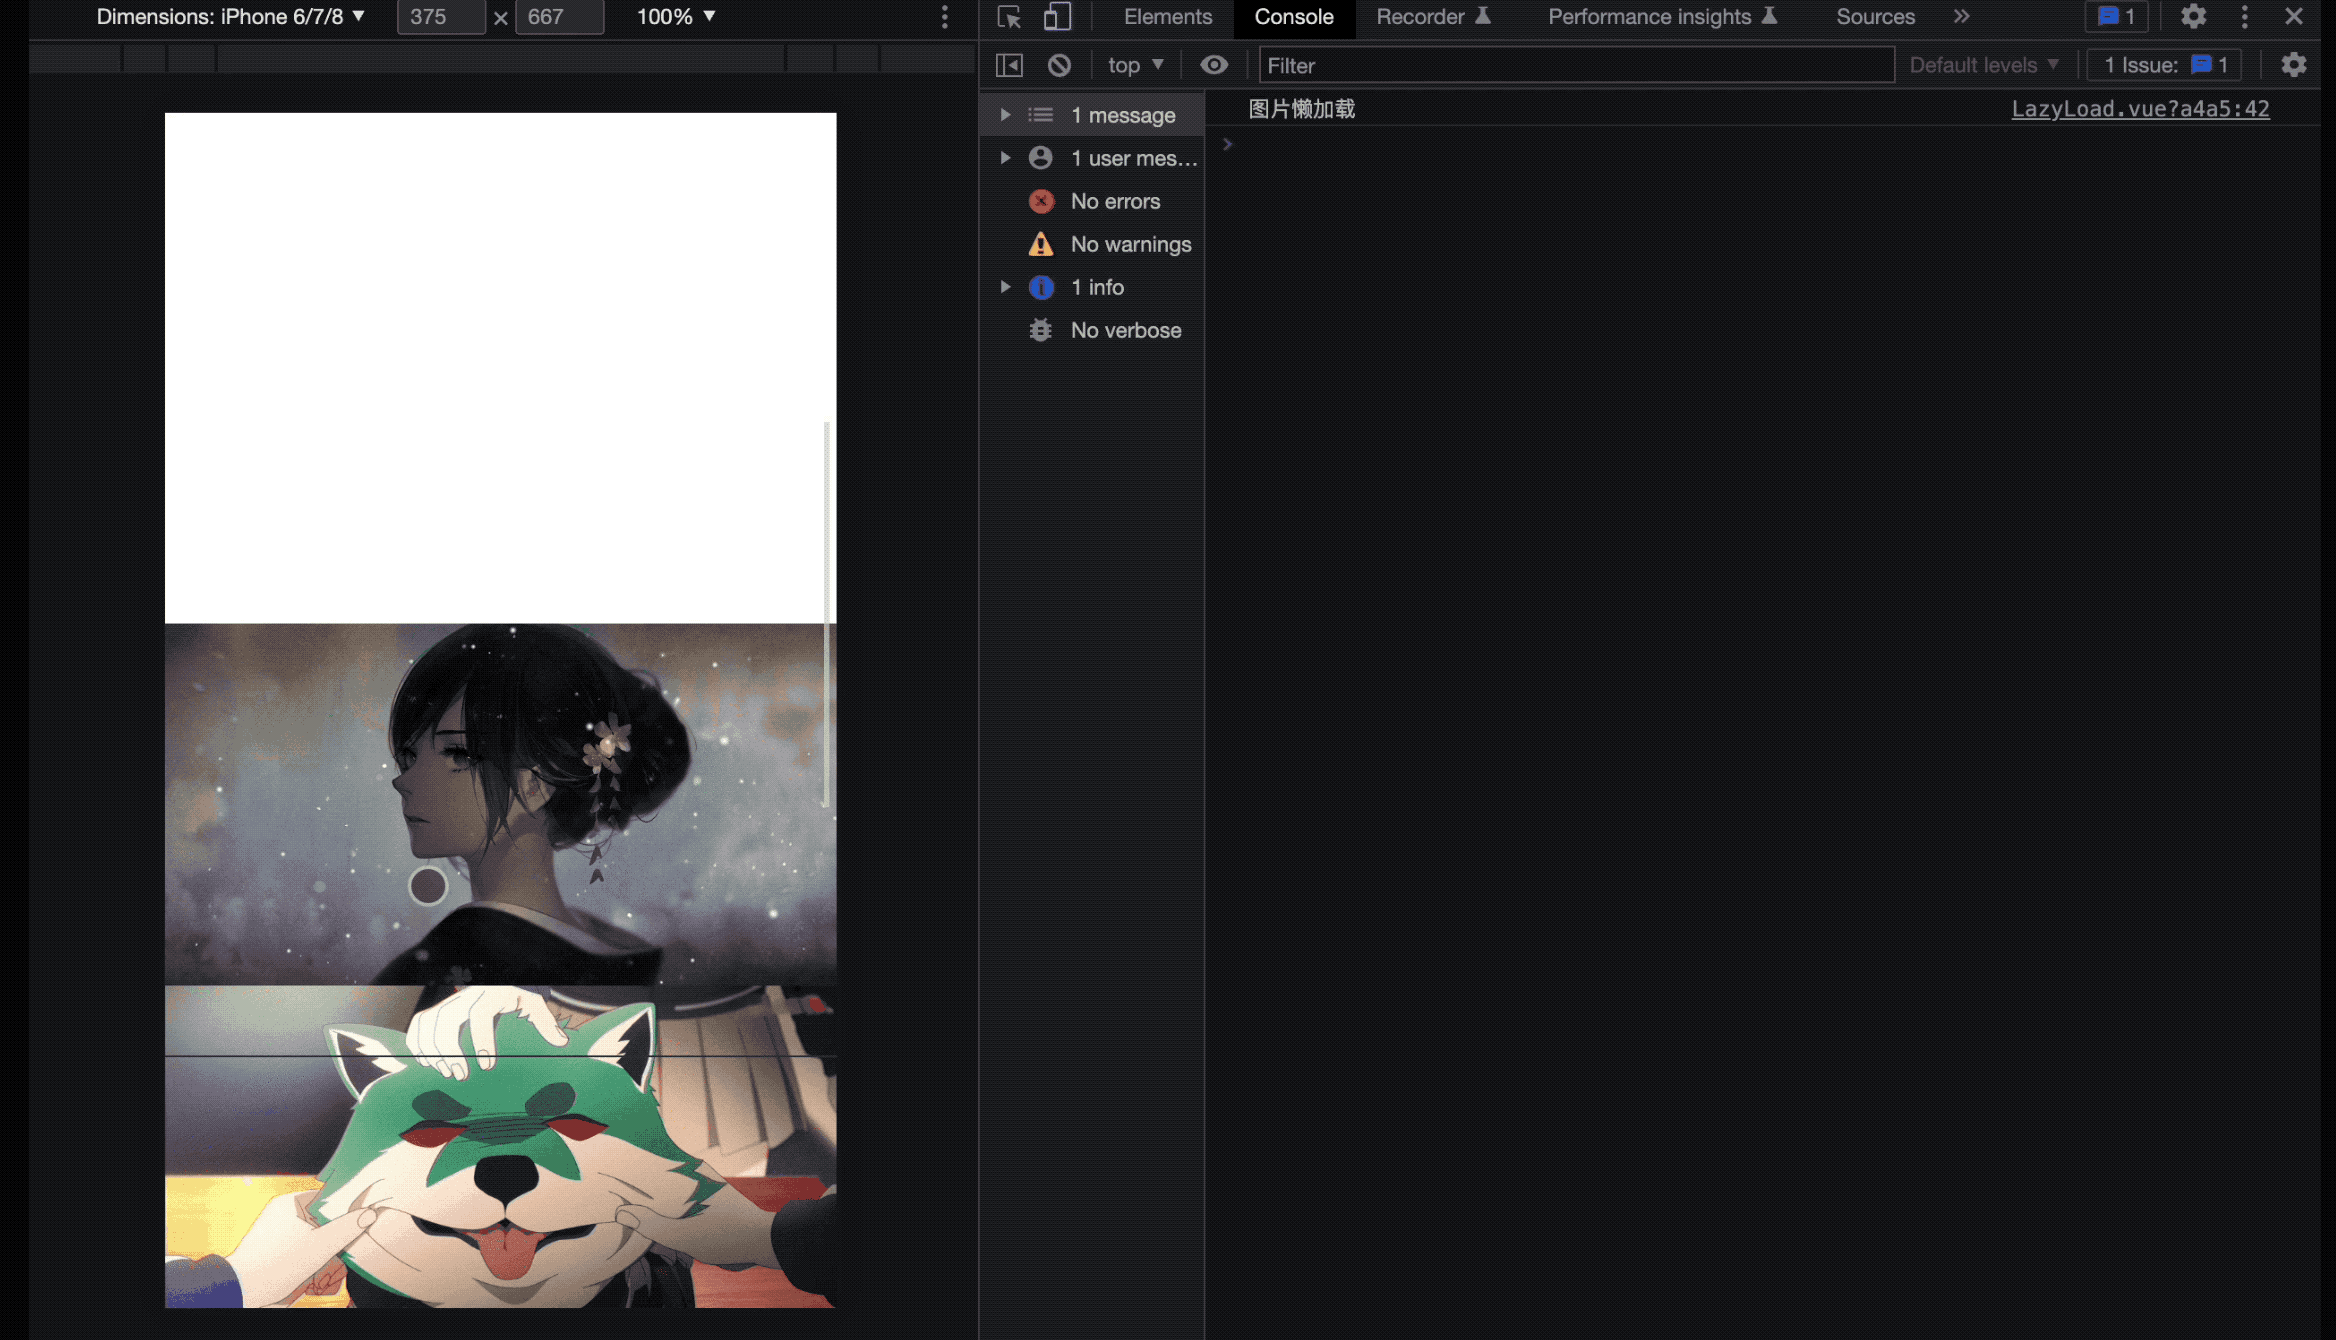Click the emulated page scrollbar thumb
The image size is (2336, 1340).
tap(826, 613)
